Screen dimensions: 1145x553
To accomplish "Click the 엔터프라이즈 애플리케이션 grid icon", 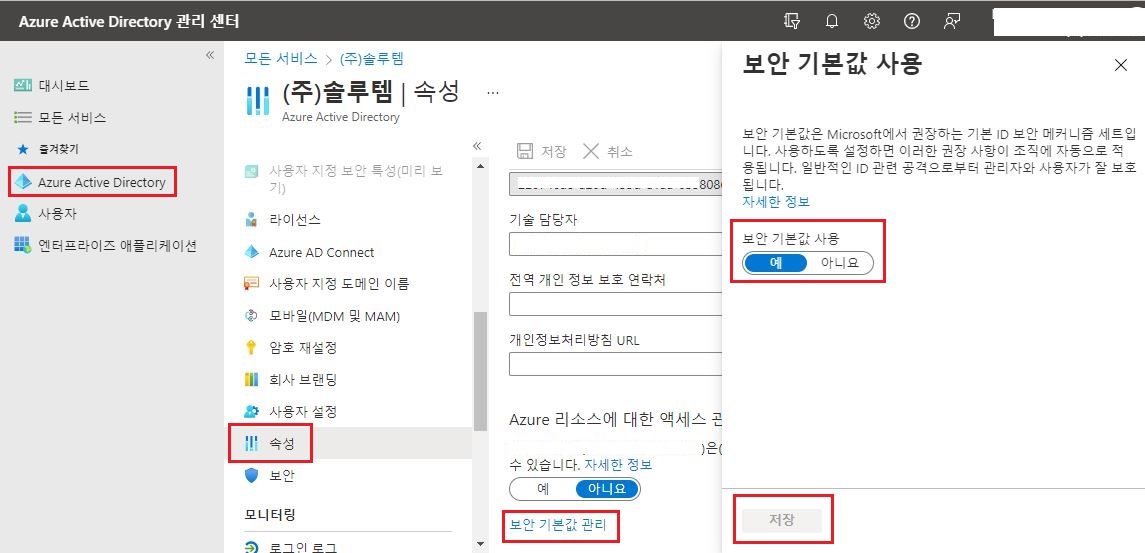I will [23, 245].
